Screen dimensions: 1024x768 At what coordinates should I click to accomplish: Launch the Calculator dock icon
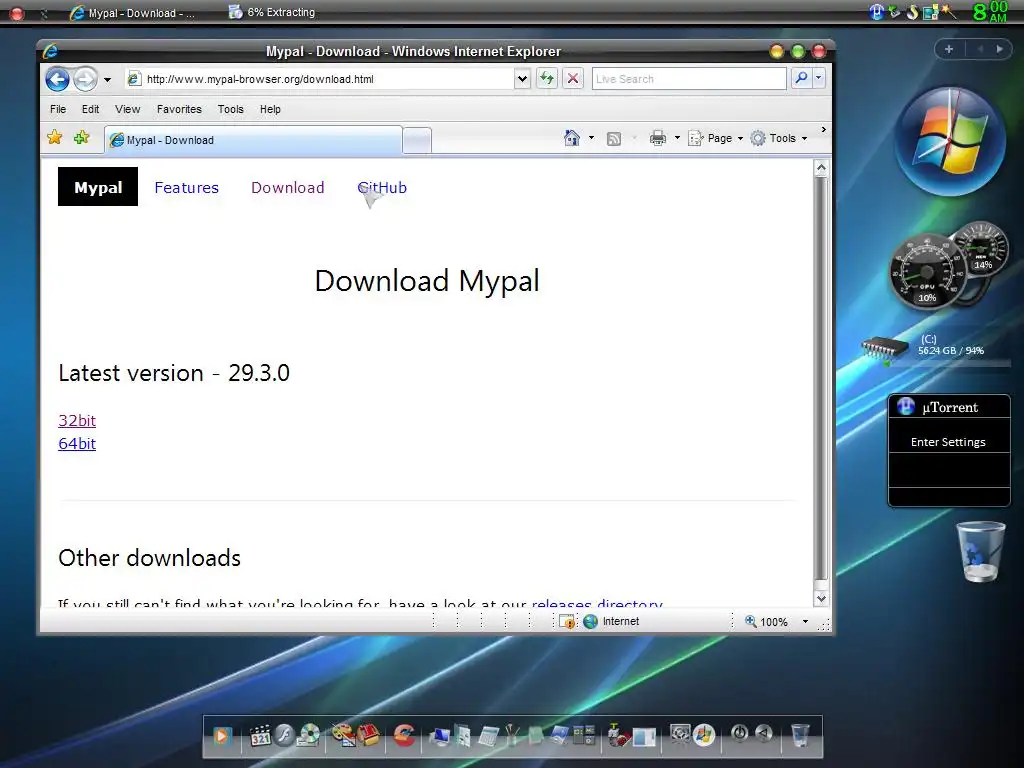pyautogui.click(x=488, y=737)
